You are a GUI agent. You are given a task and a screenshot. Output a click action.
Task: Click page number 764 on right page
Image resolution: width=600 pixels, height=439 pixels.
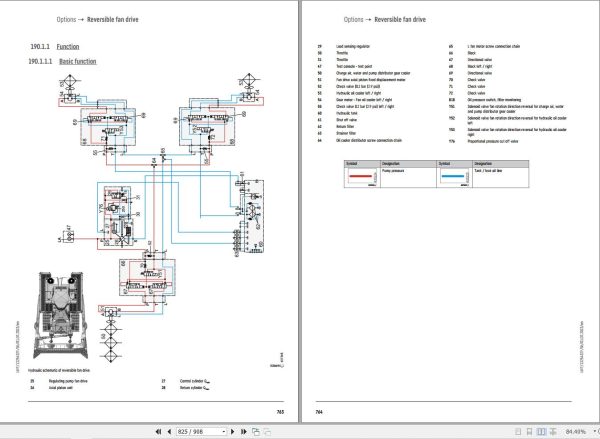click(319, 412)
